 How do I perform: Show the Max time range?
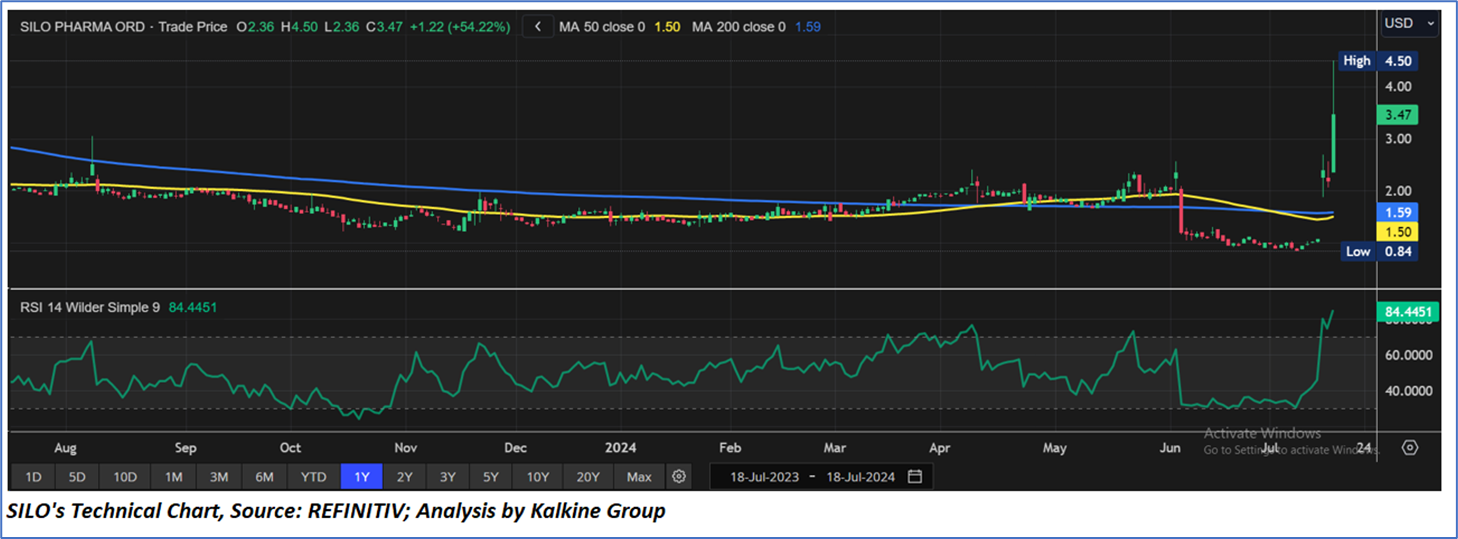tap(639, 477)
